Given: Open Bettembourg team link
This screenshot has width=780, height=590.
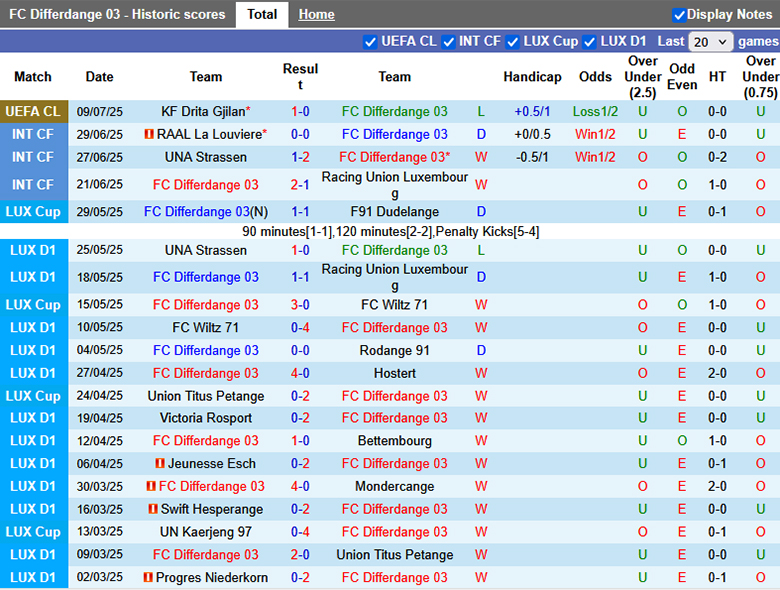Looking at the screenshot, I should click(394, 441).
